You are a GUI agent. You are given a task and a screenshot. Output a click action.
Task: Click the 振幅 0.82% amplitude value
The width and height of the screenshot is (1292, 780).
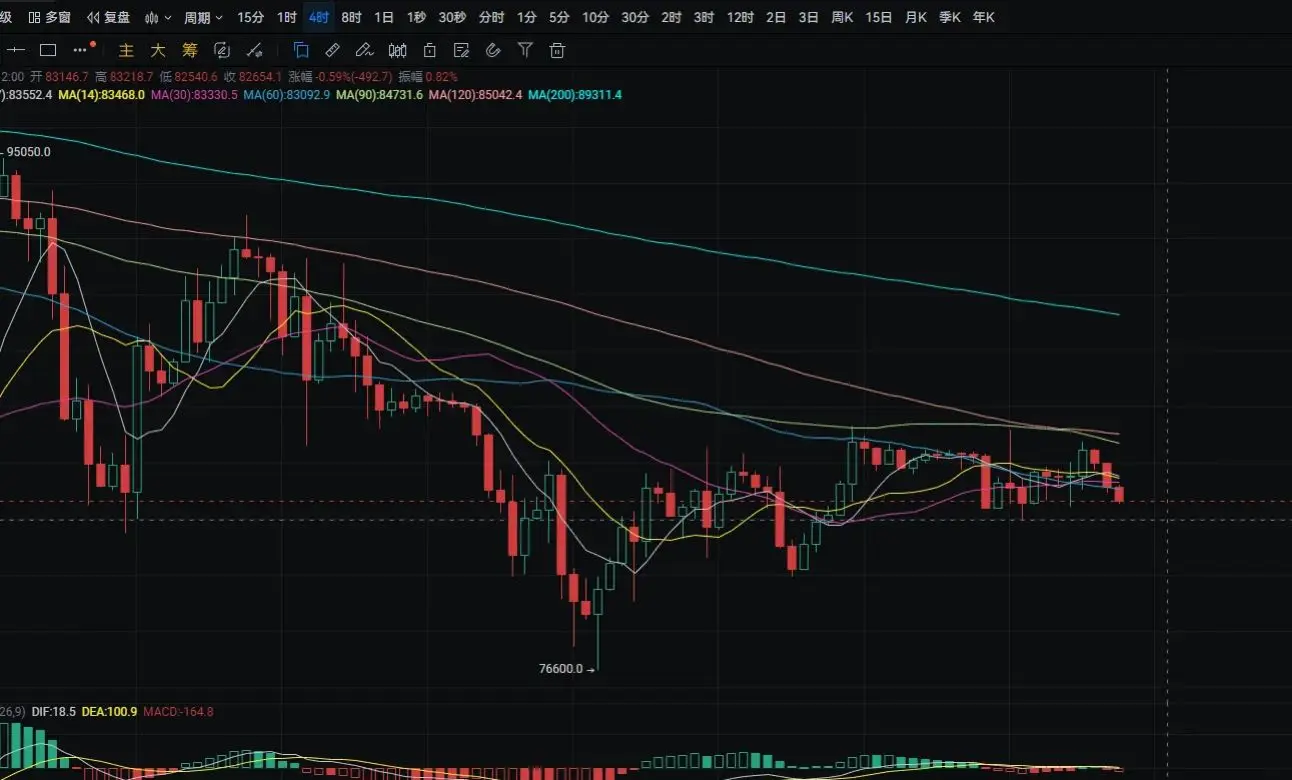tap(428, 77)
